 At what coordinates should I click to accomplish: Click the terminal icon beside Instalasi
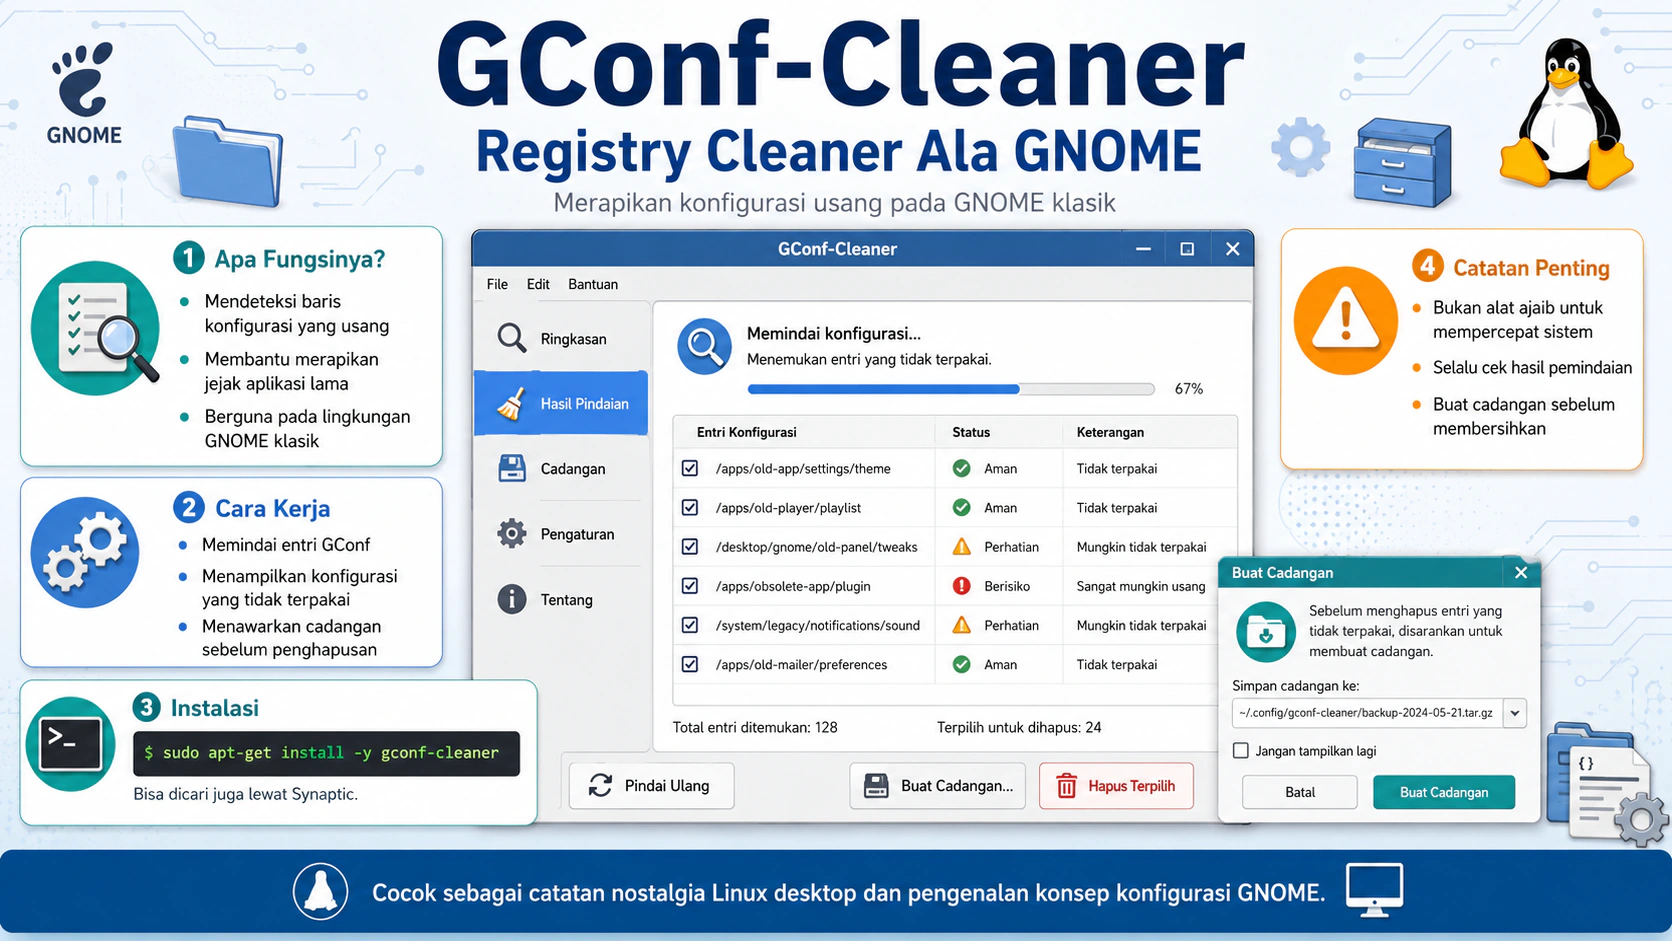click(70, 745)
